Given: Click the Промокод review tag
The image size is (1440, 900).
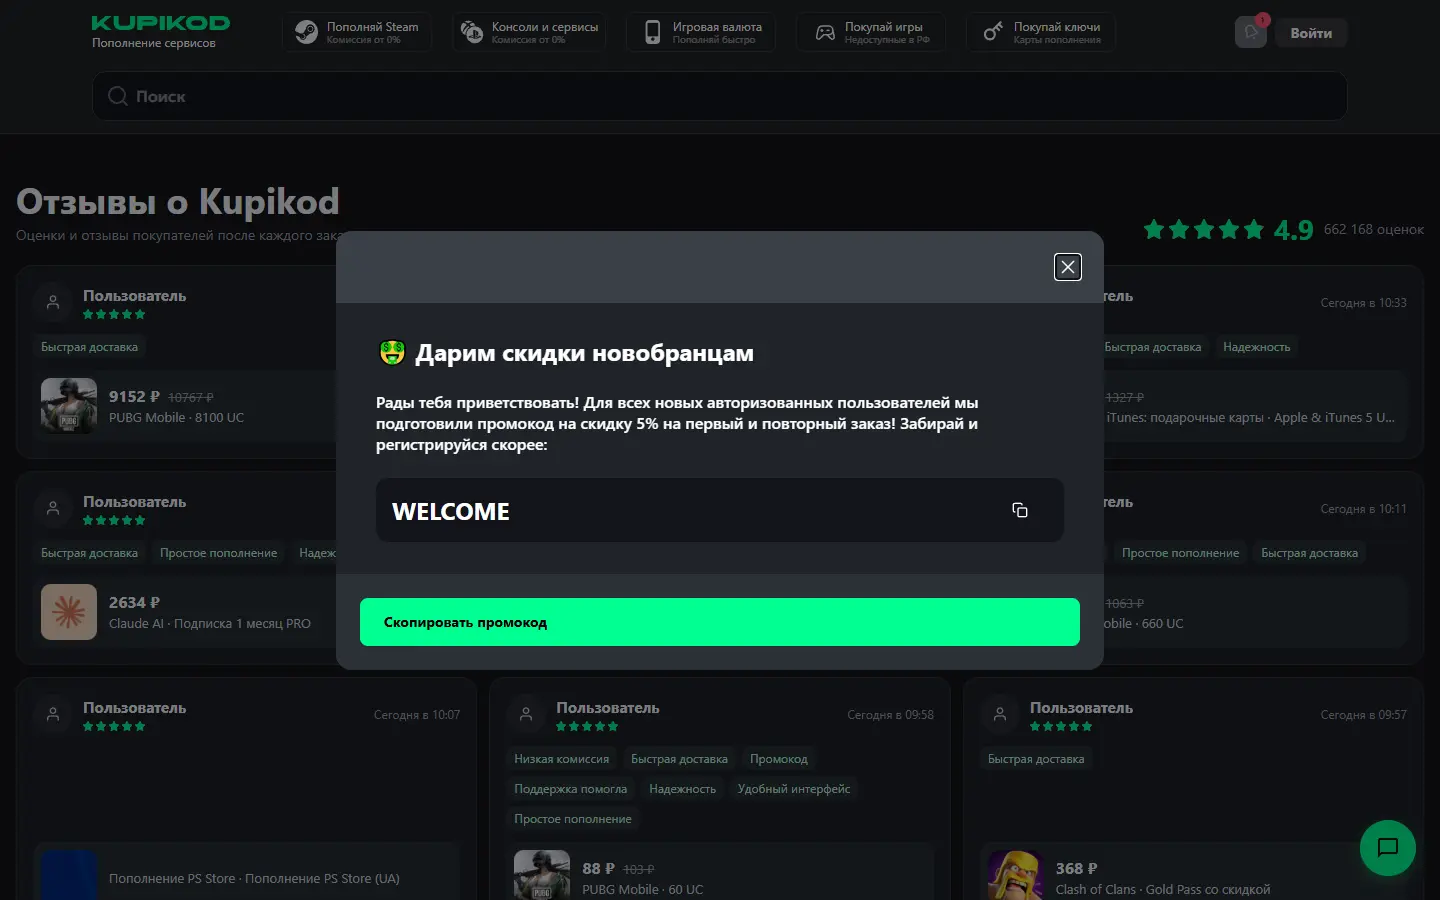Looking at the screenshot, I should (x=779, y=759).
